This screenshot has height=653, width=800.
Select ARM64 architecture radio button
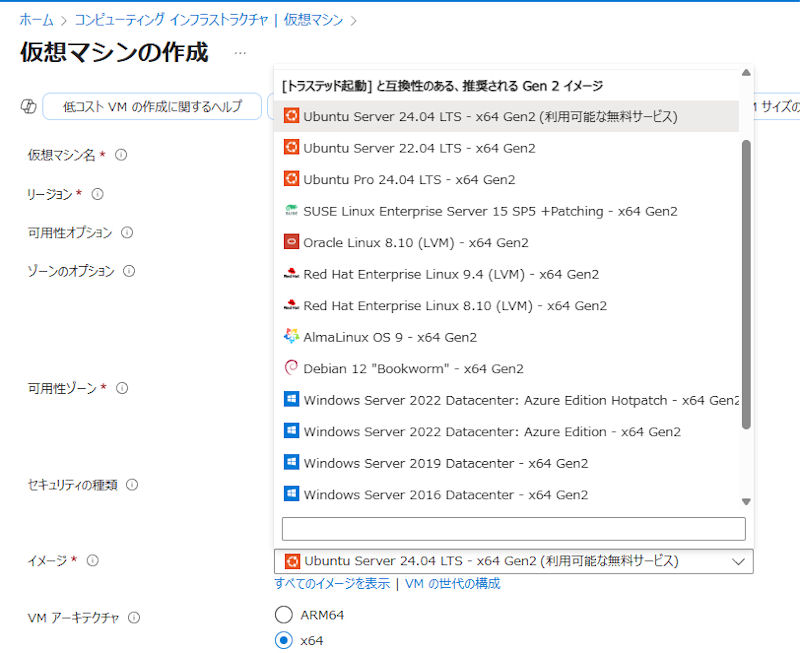pyautogui.click(x=284, y=615)
